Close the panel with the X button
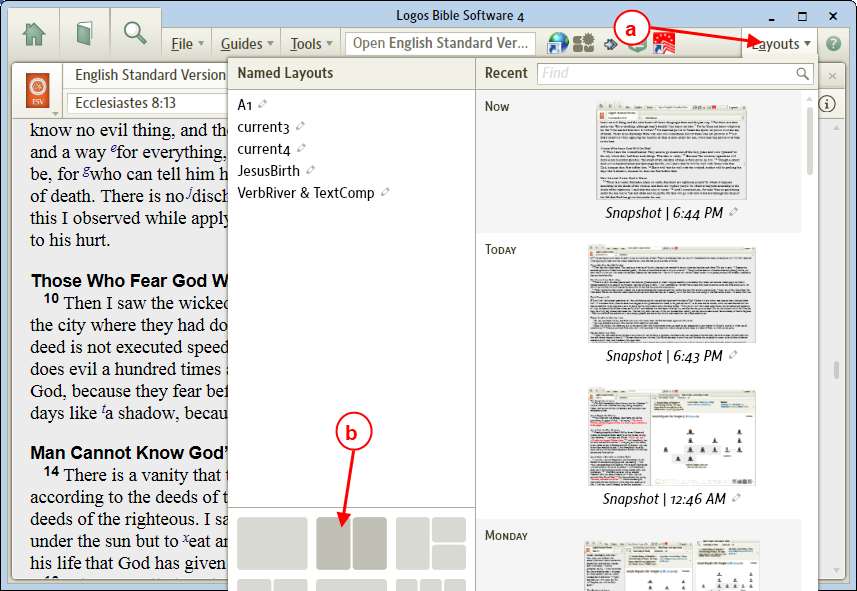 pos(832,75)
